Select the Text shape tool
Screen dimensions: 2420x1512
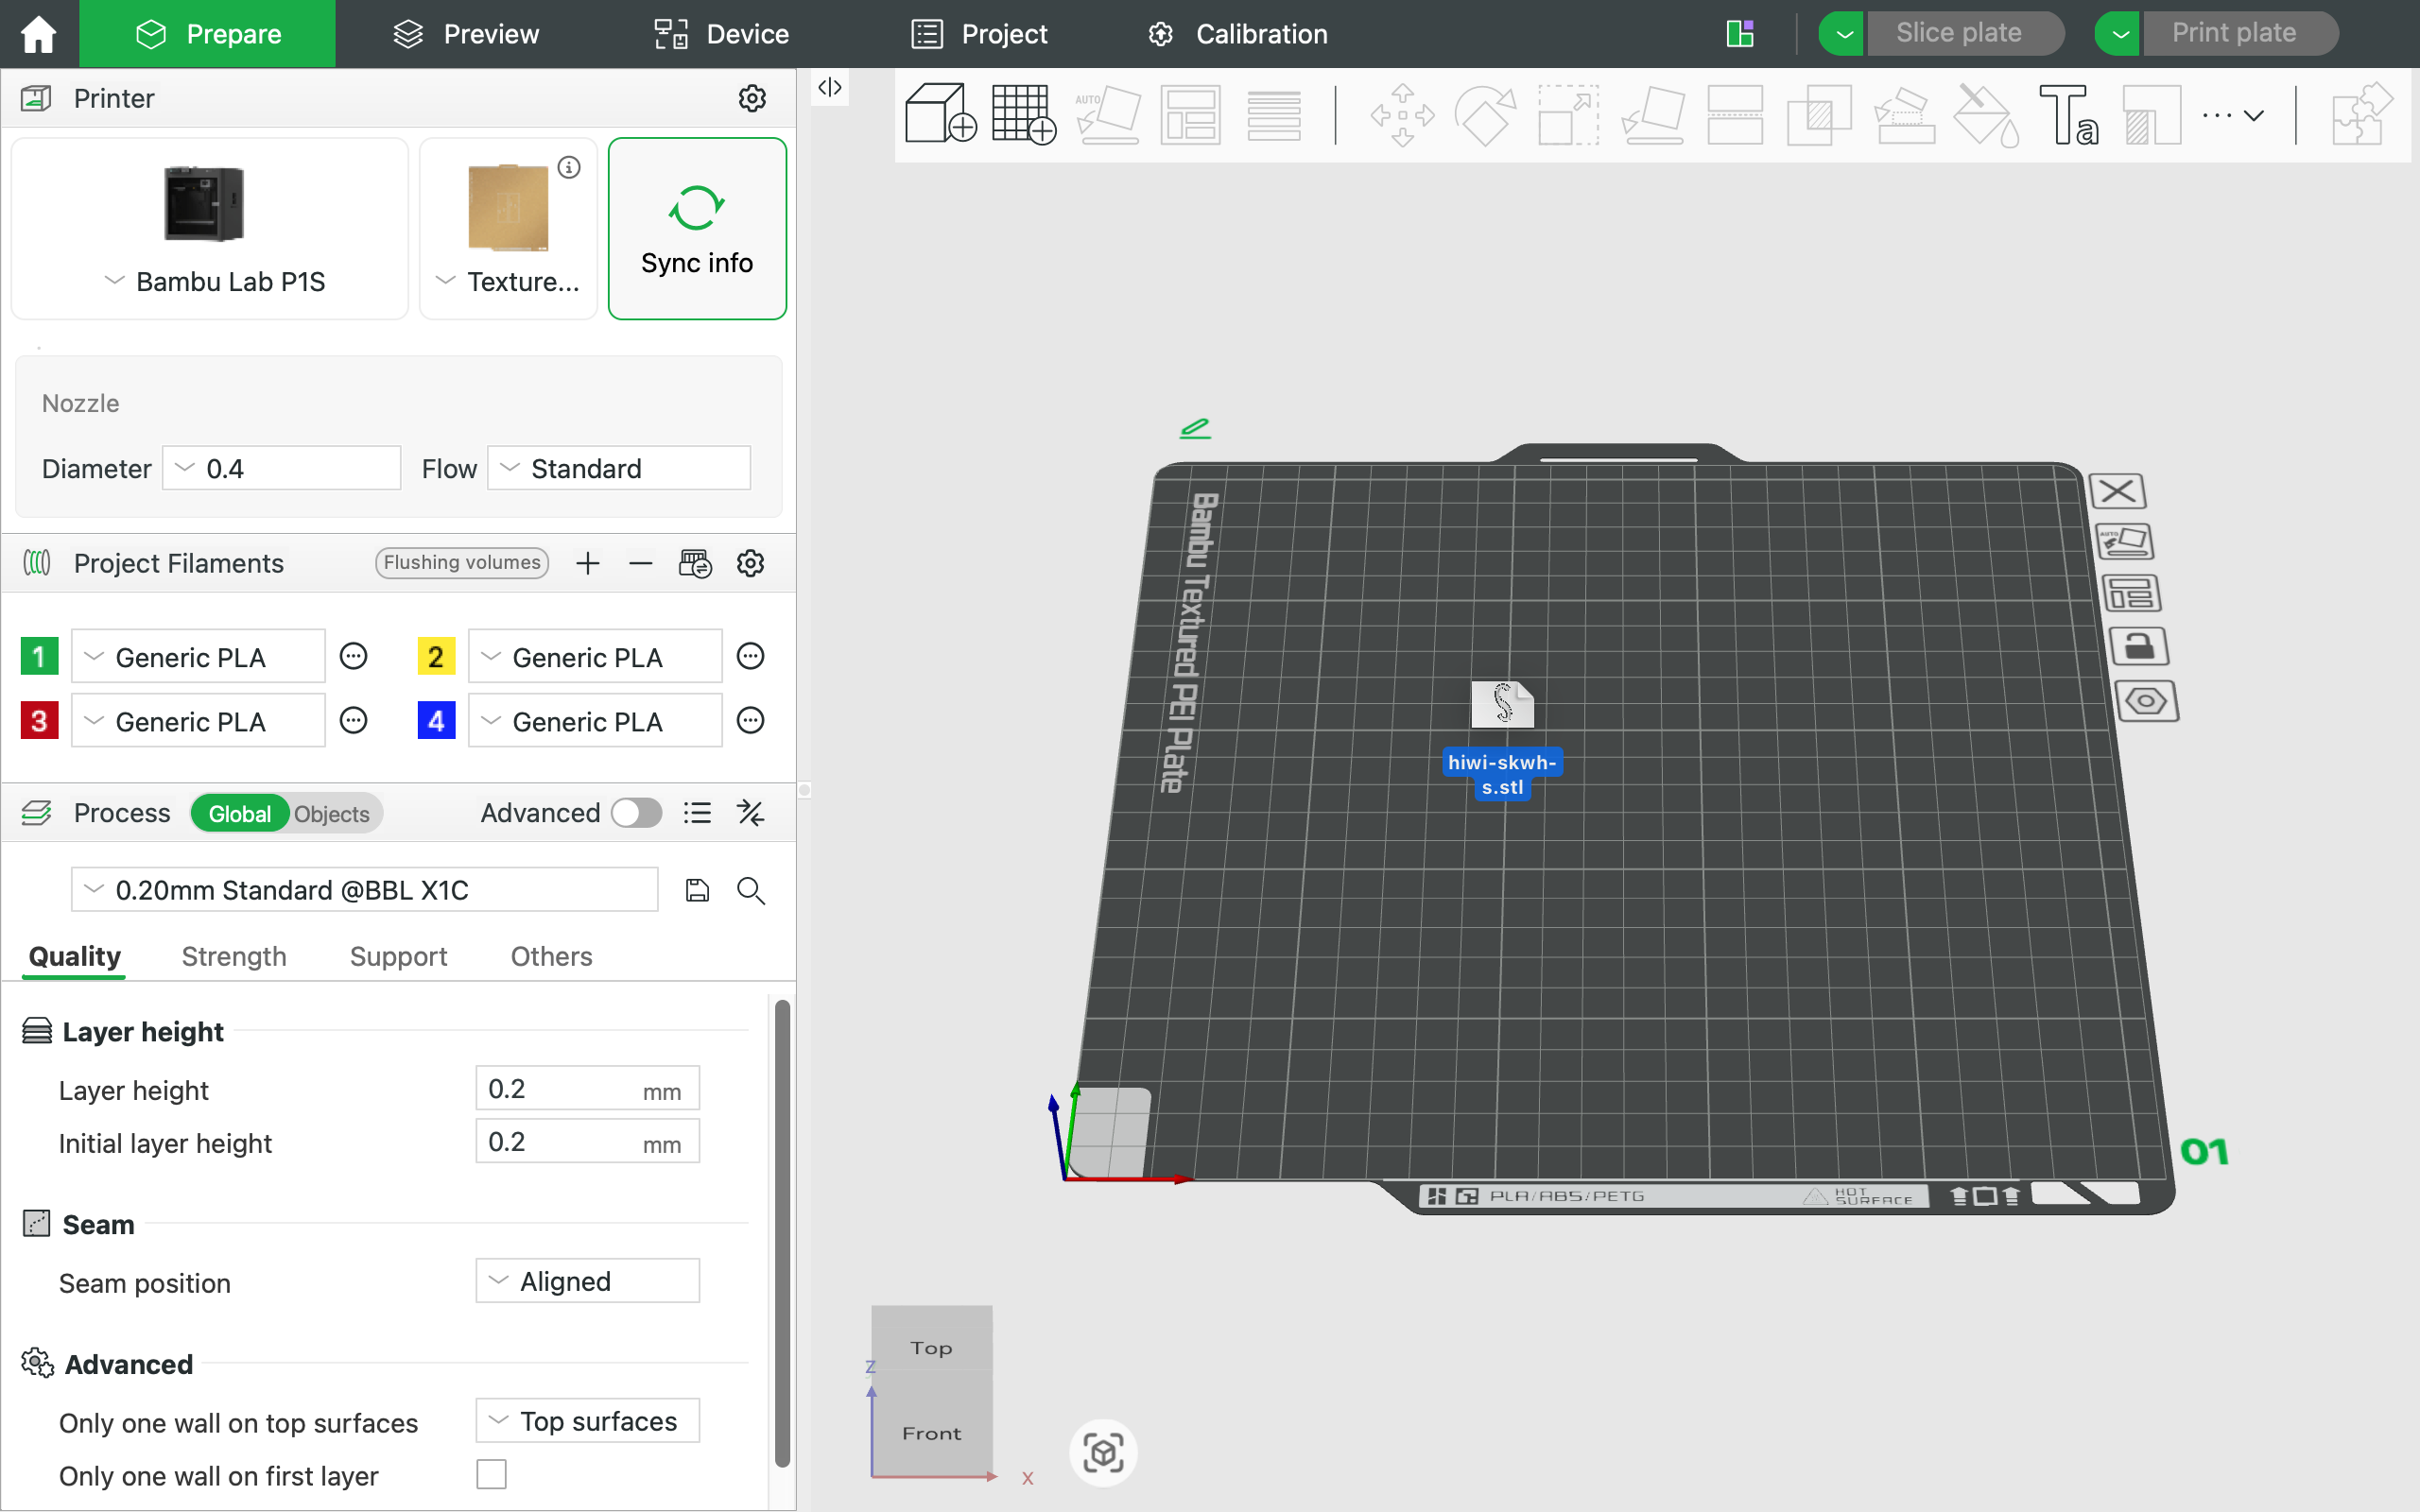pyautogui.click(x=2067, y=114)
